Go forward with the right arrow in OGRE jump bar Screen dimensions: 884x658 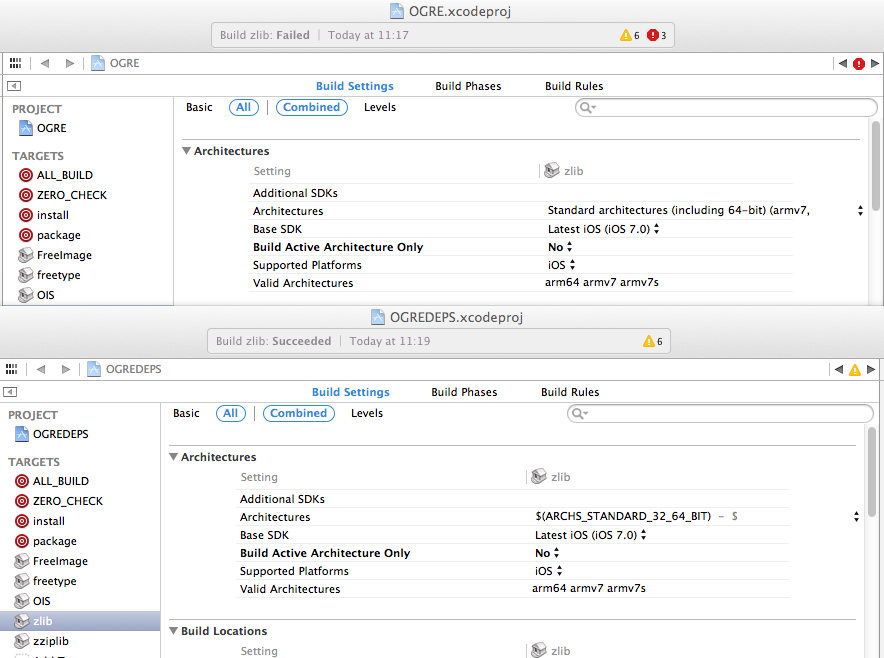pos(70,63)
